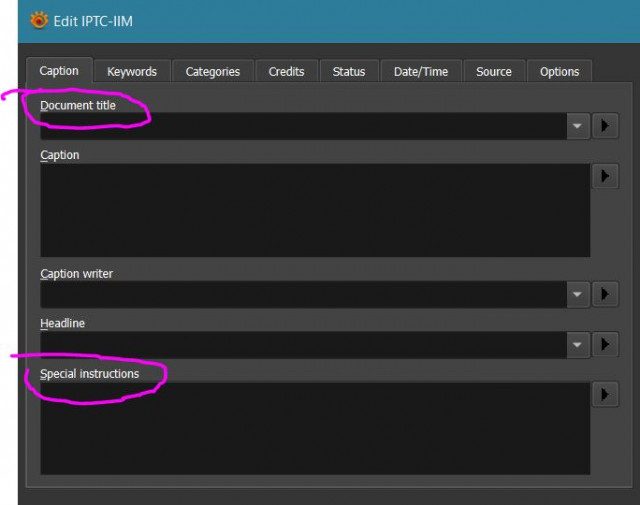Viewport: 640px width, 505px height.
Task: Switch to the Source tab
Action: click(x=494, y=71)
